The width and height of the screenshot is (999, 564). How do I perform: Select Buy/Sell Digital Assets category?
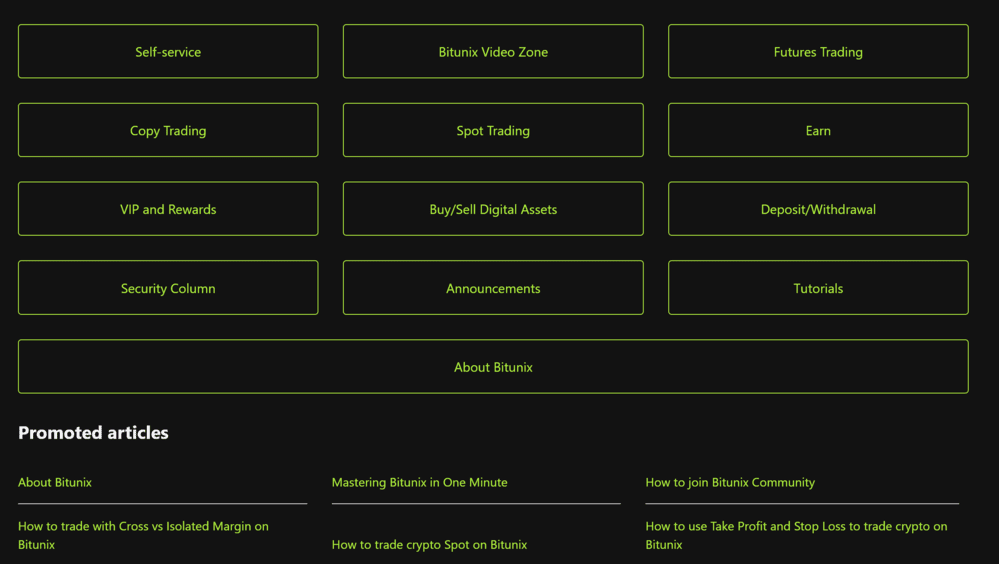[x=493, y=210]
